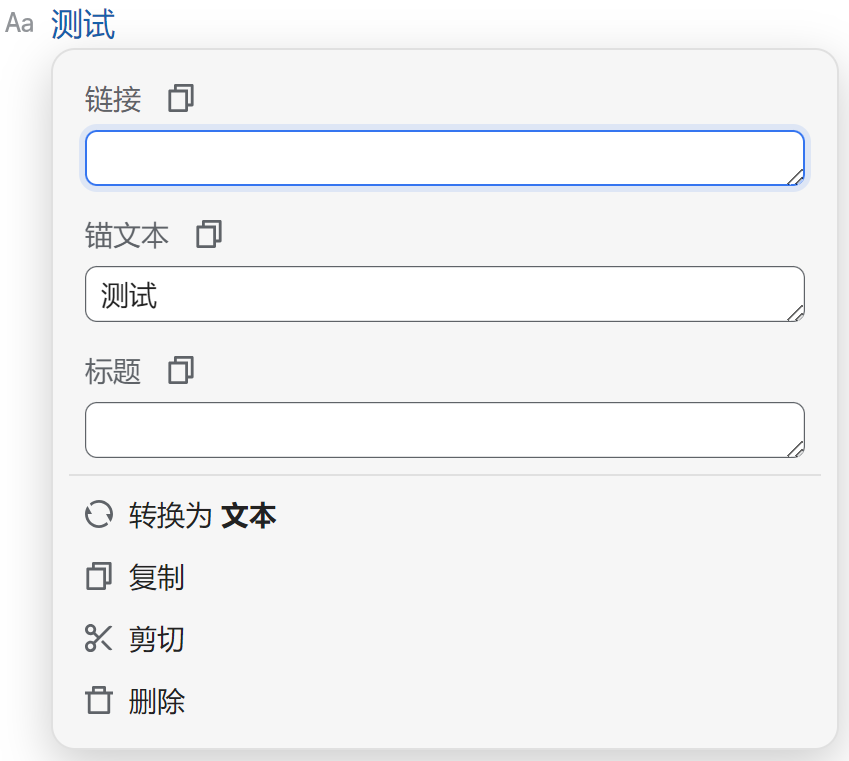
Task: Choose 删除 from the menu
Action: pyautogui.click(x=157, y=701)
